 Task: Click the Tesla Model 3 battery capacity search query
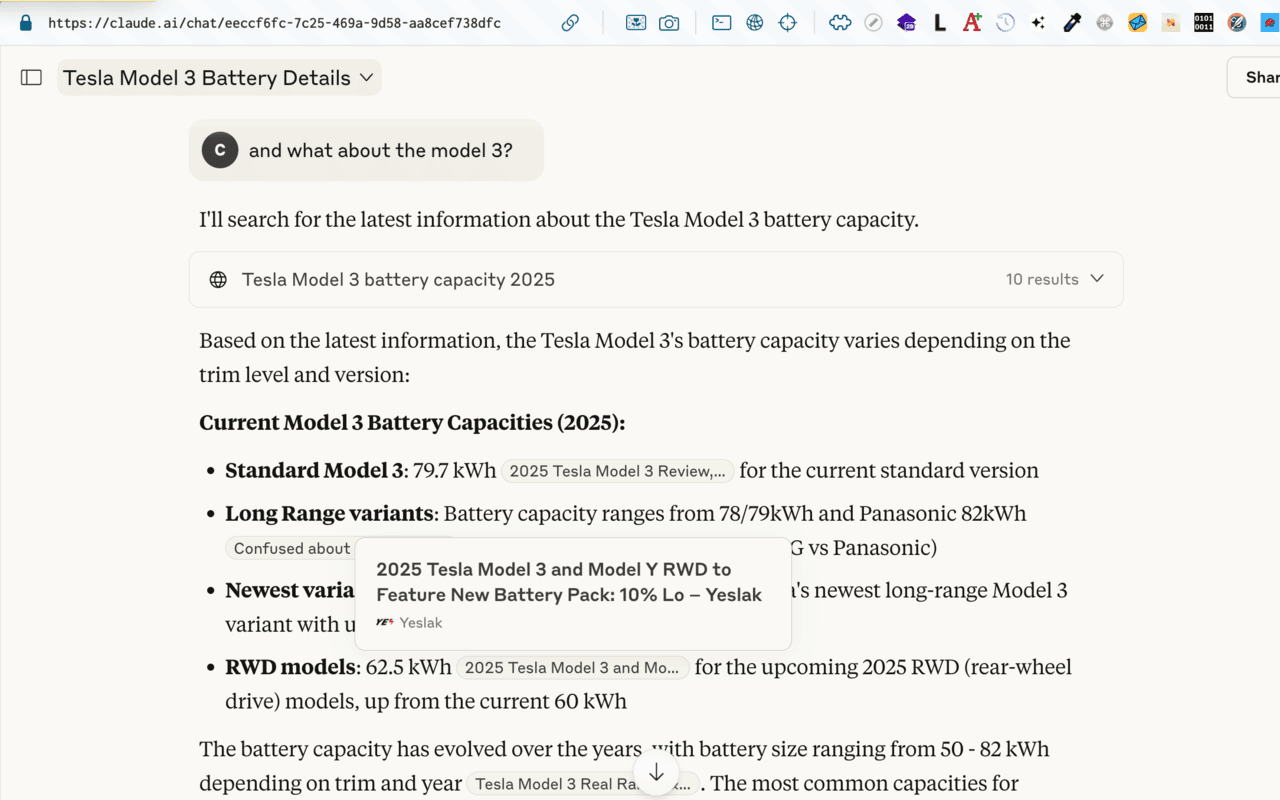398,279
